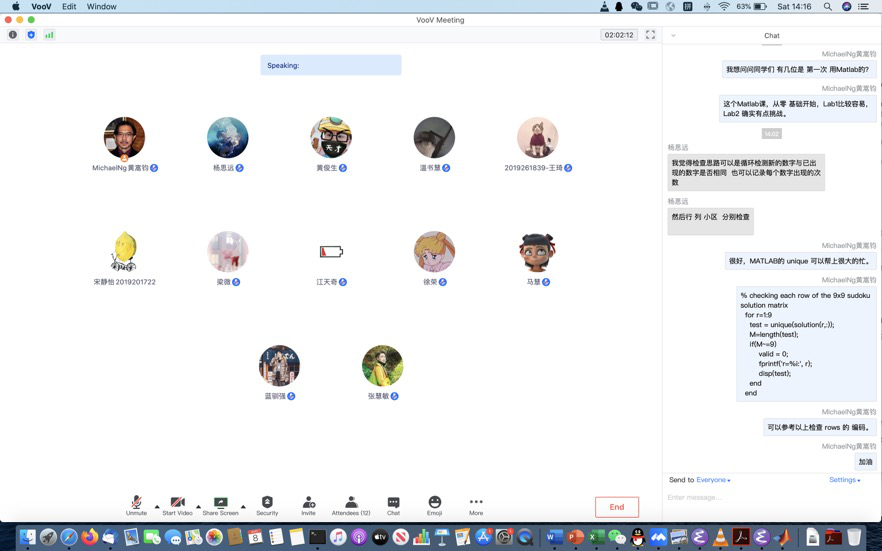Image resolution: width=882 pixels, height=551 pixels.
Task: Expand the arrow next to Unmute
Action: (x=157, y=506)
